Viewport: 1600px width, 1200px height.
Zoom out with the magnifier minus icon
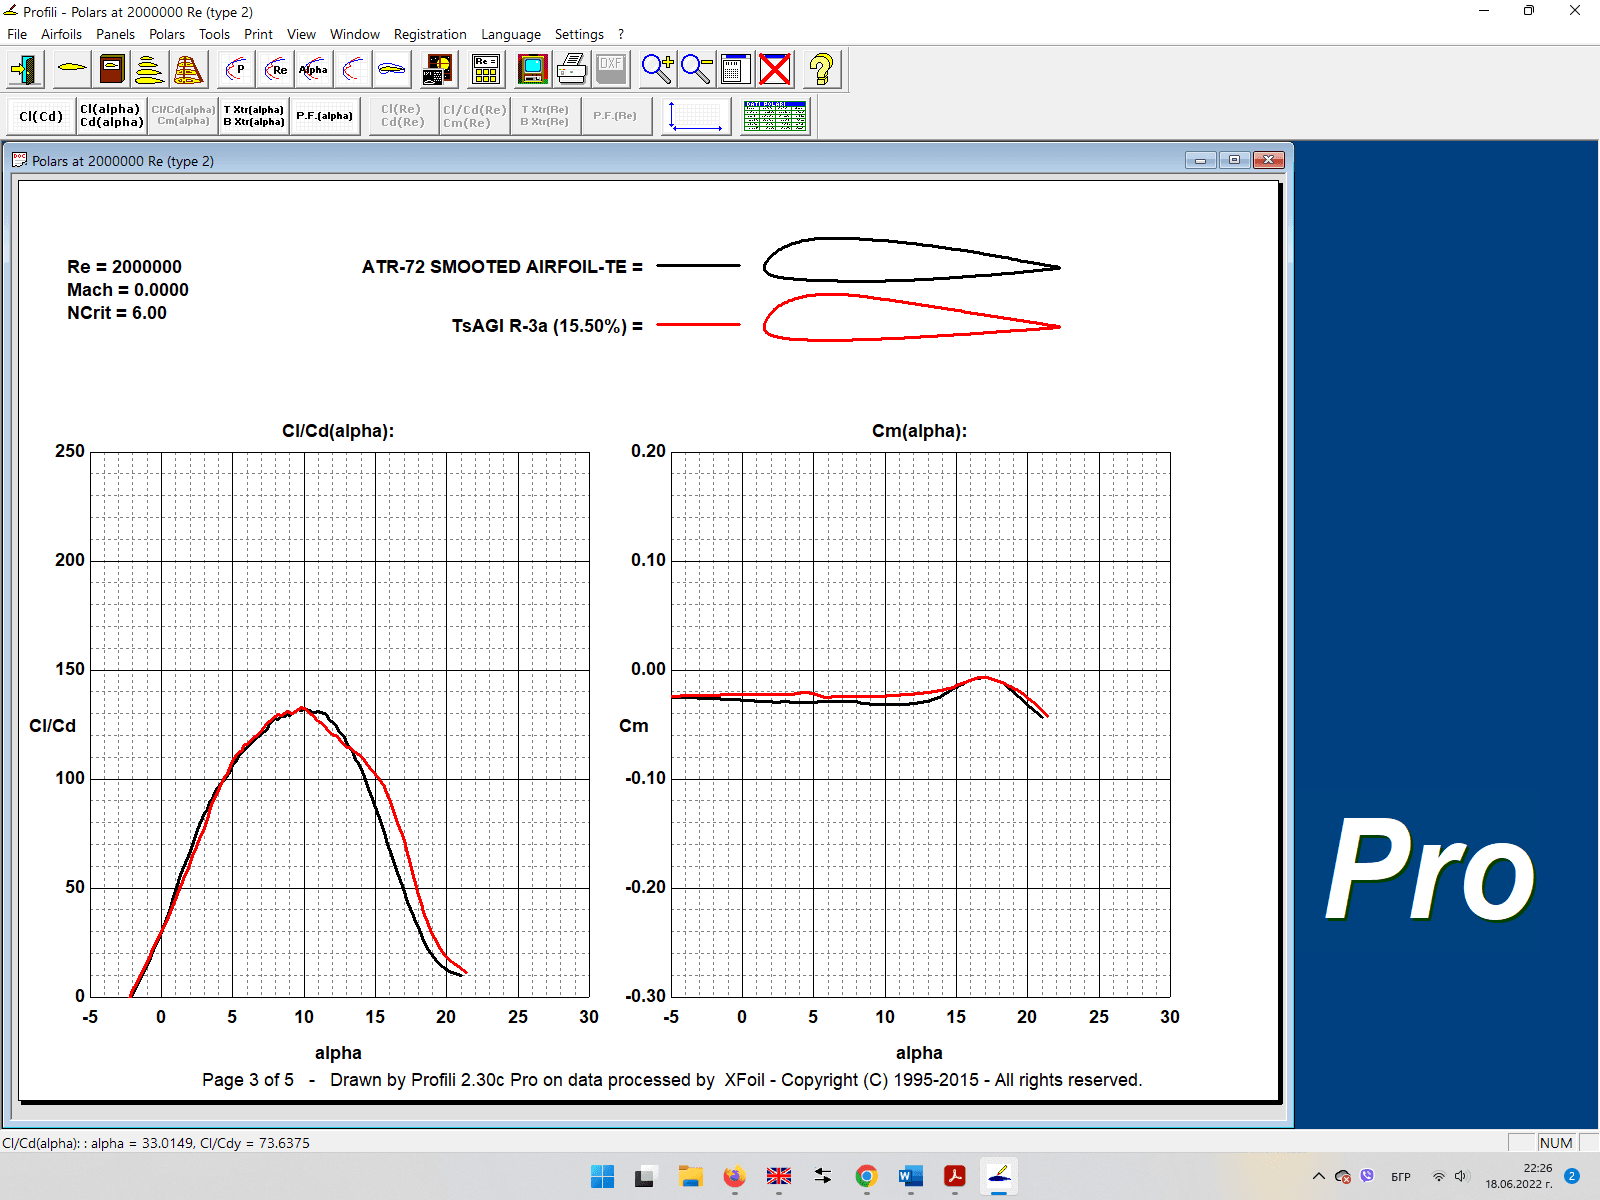[696, 70]
